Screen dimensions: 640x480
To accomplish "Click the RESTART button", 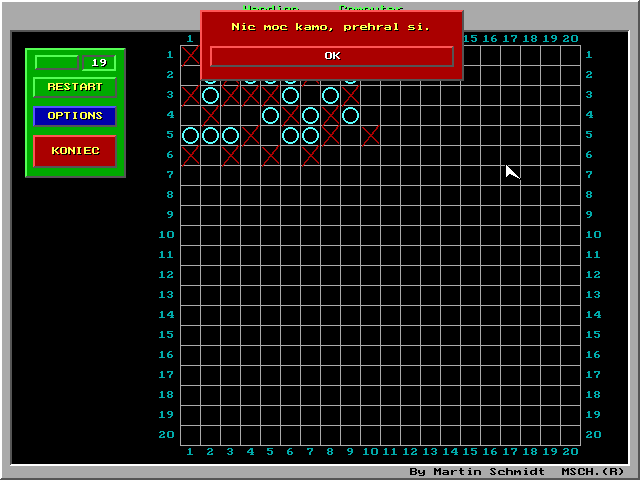I will (75, 87).
